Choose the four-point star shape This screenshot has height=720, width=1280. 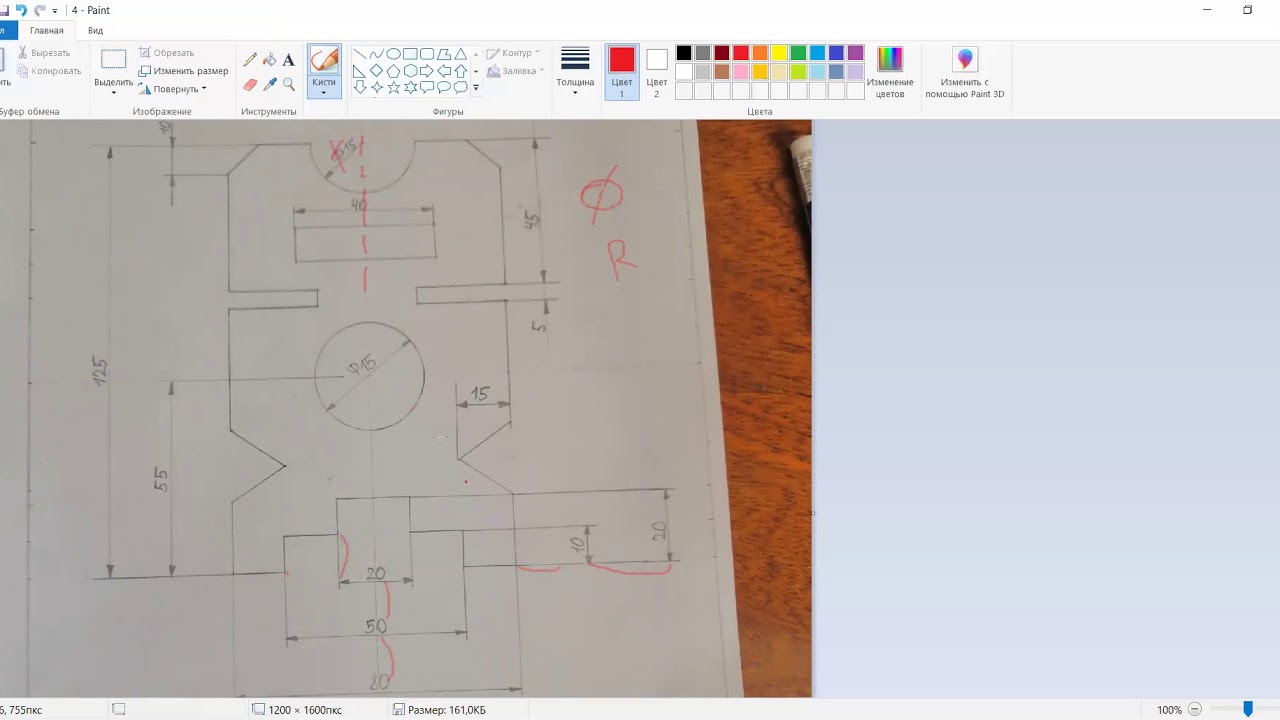(x=376, y=88)
